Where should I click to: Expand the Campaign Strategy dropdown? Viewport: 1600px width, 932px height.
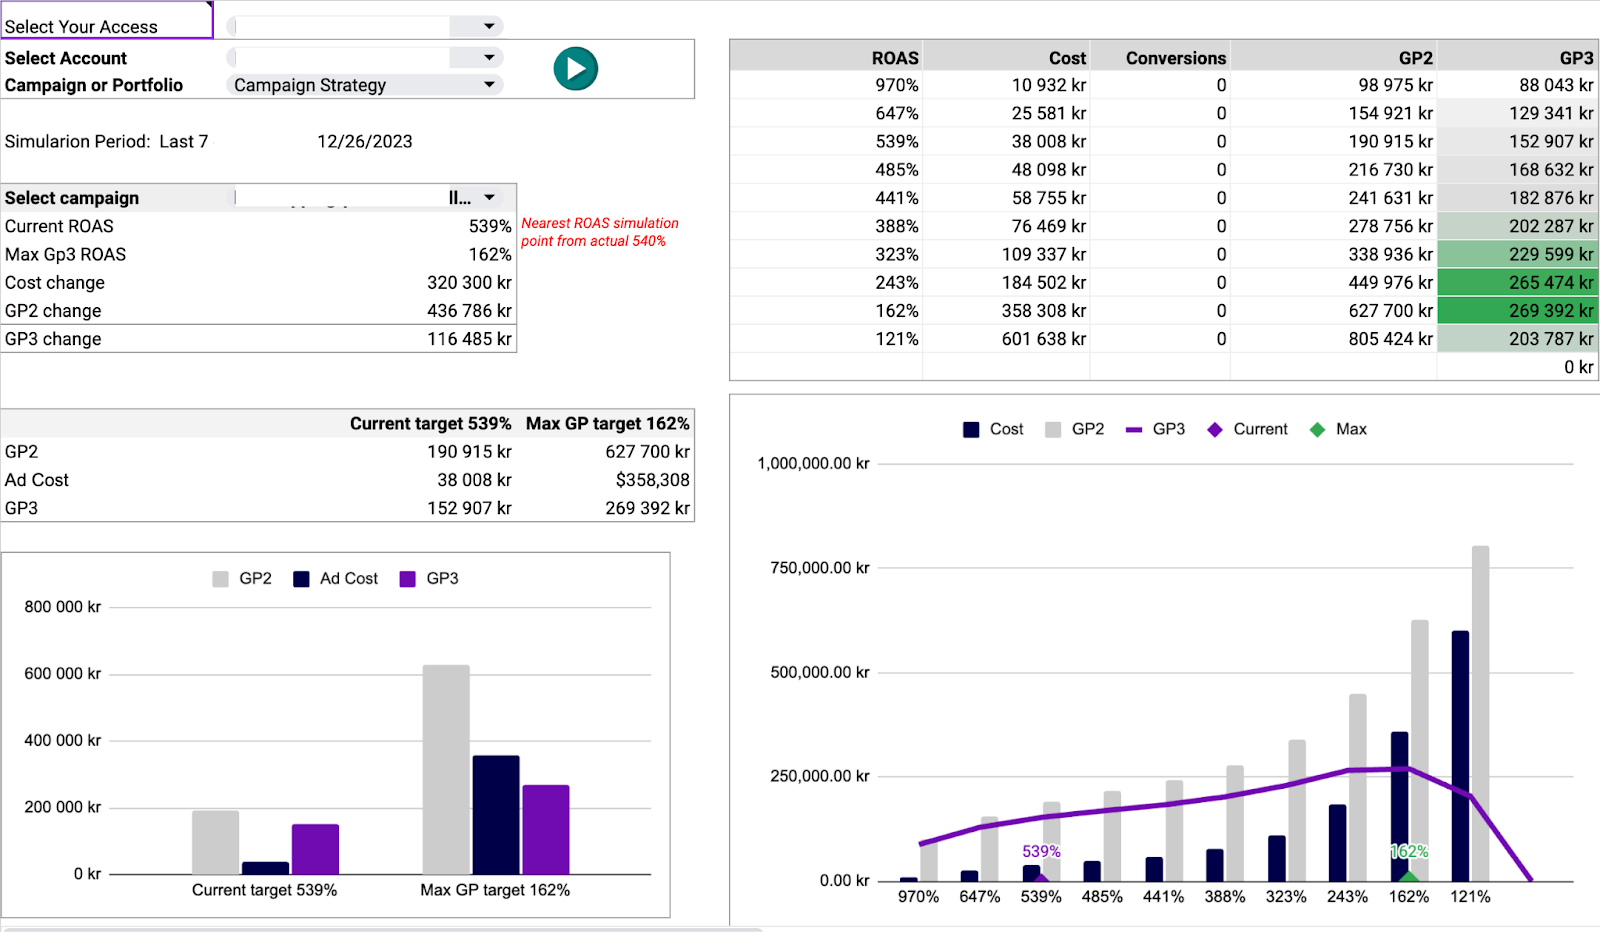(489, 85)
